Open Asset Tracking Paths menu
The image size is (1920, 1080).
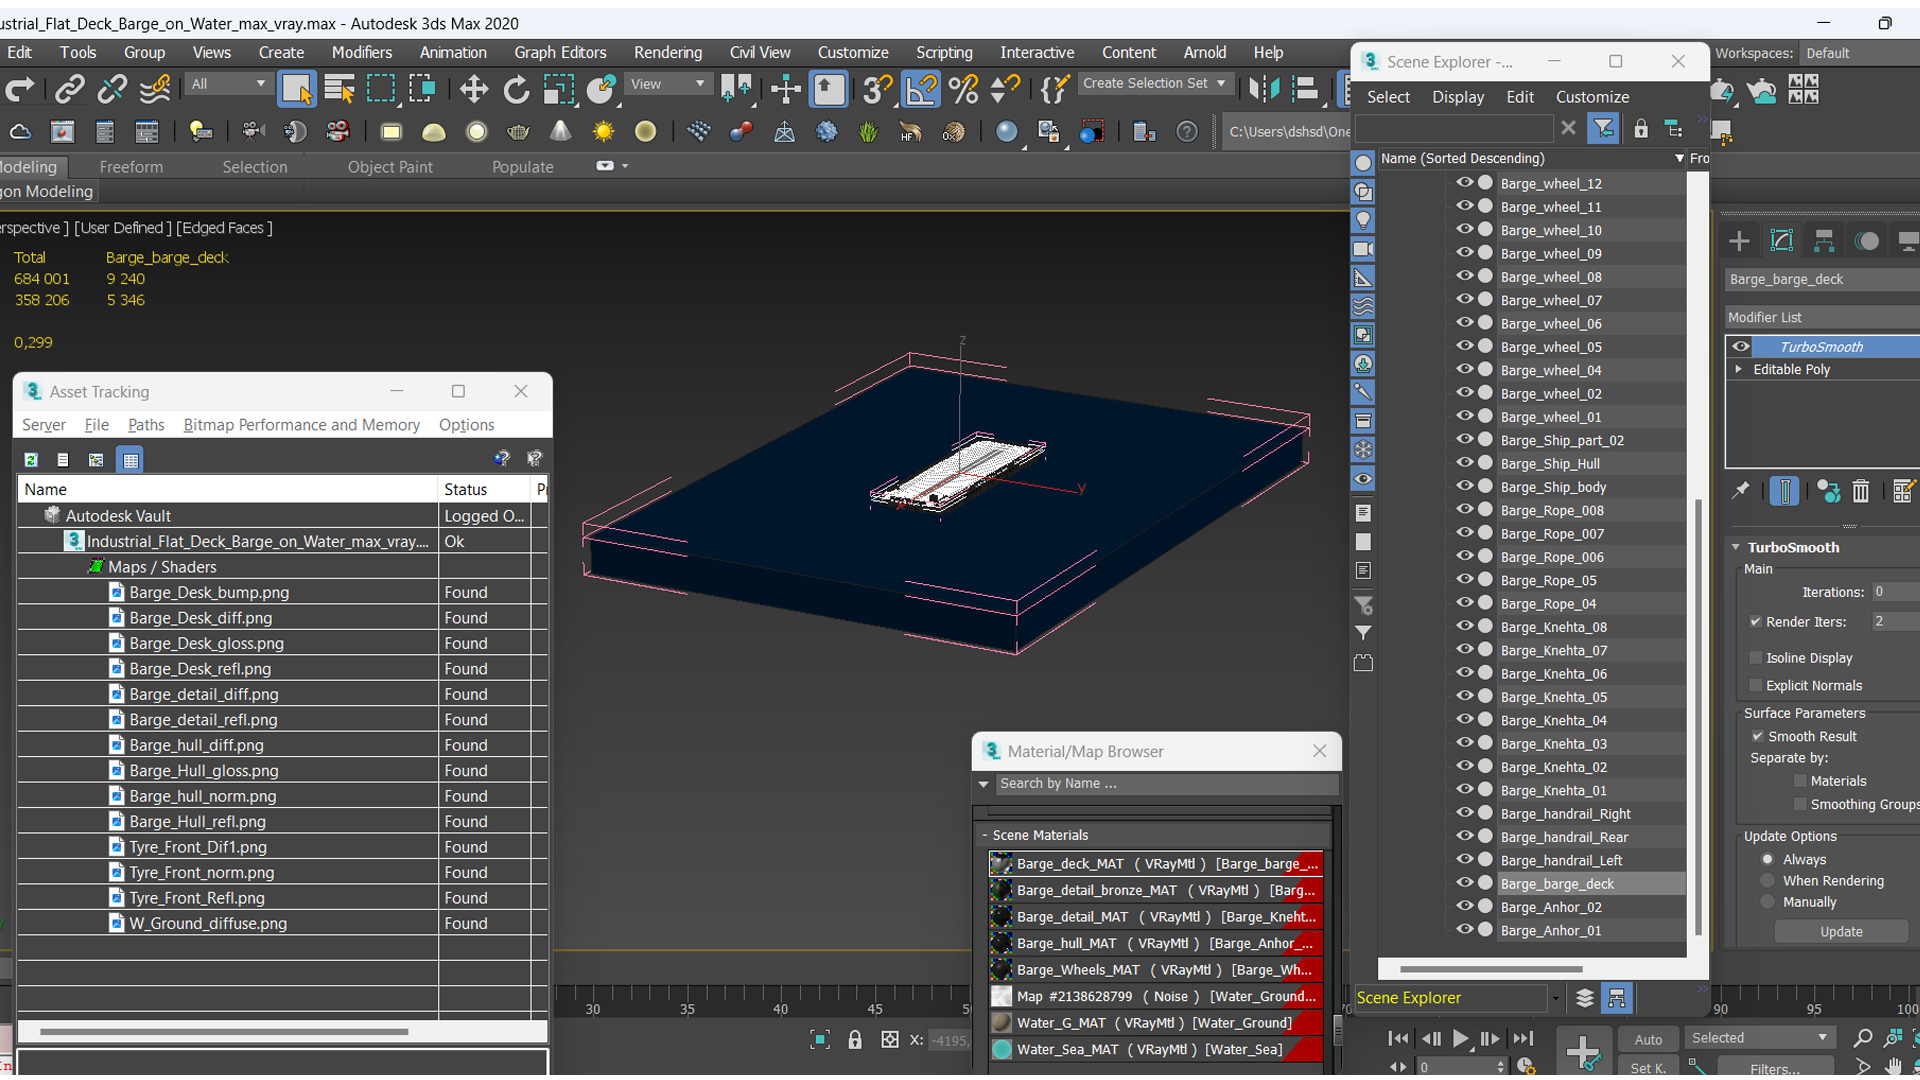pyautogui.click(x=146, y=425)
